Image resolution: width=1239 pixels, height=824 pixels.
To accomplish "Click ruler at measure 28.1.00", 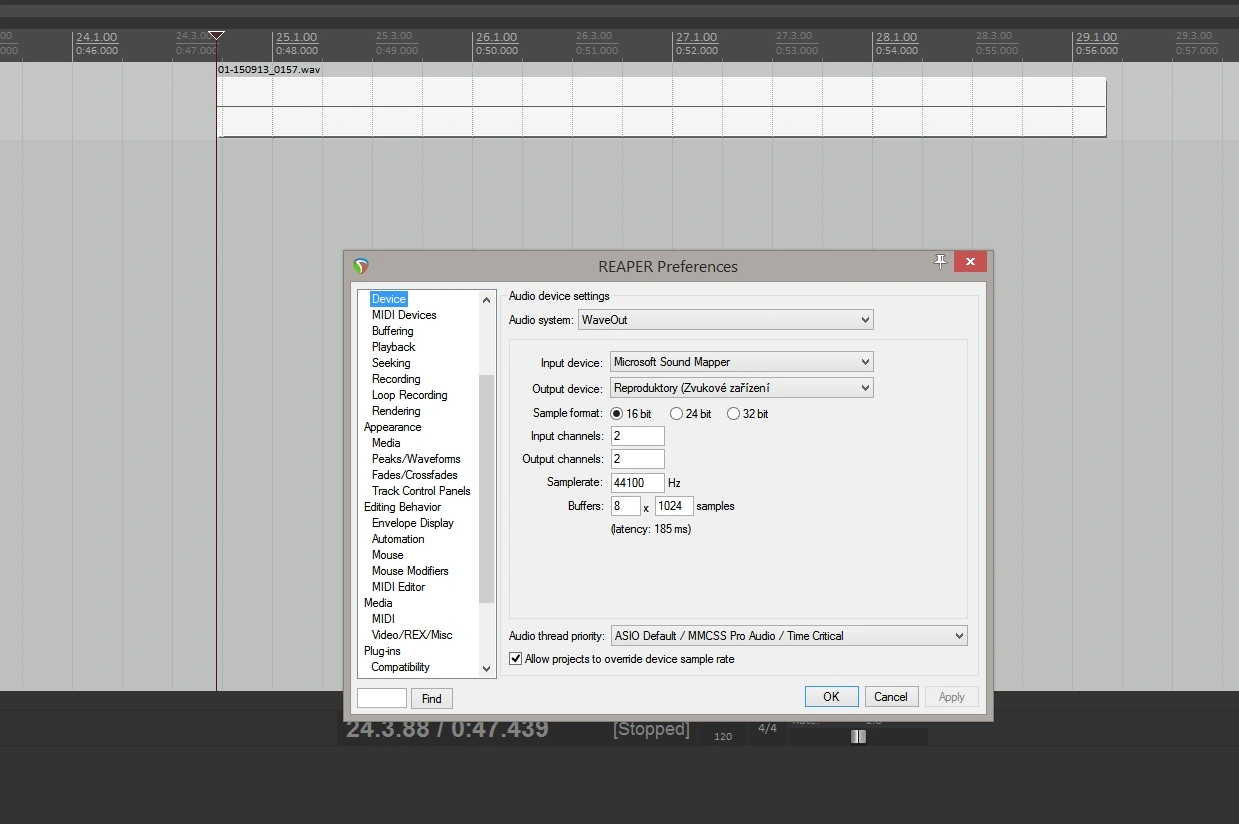I will point(896,38).
